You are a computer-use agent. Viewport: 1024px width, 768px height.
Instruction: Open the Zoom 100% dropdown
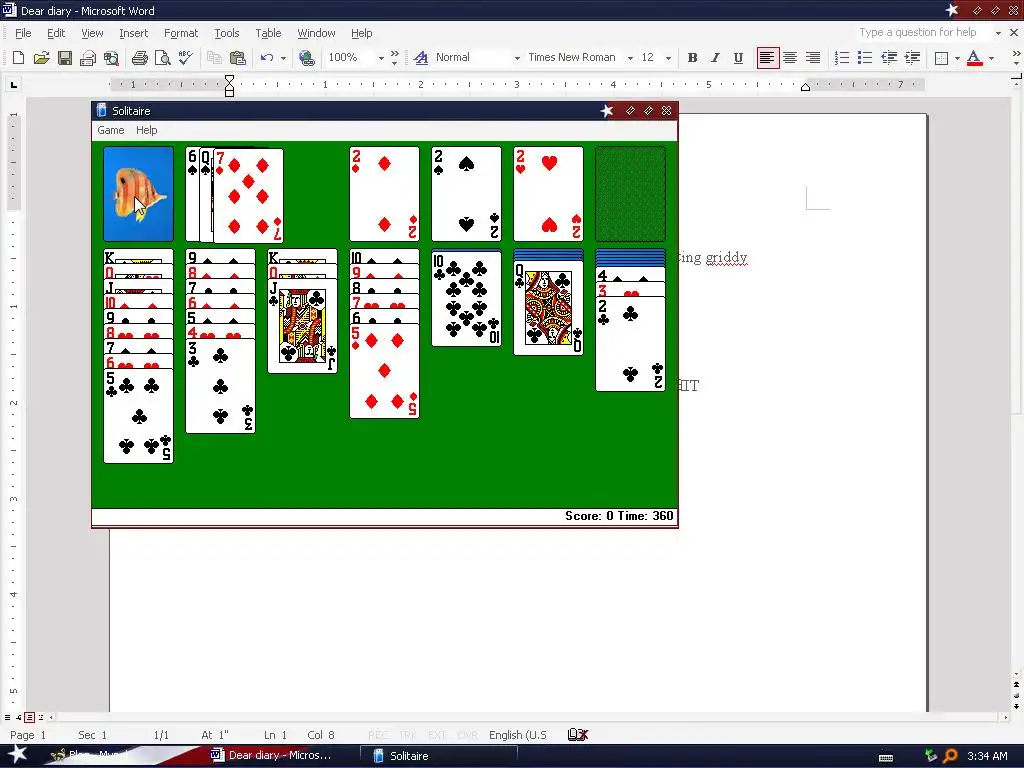381,57
